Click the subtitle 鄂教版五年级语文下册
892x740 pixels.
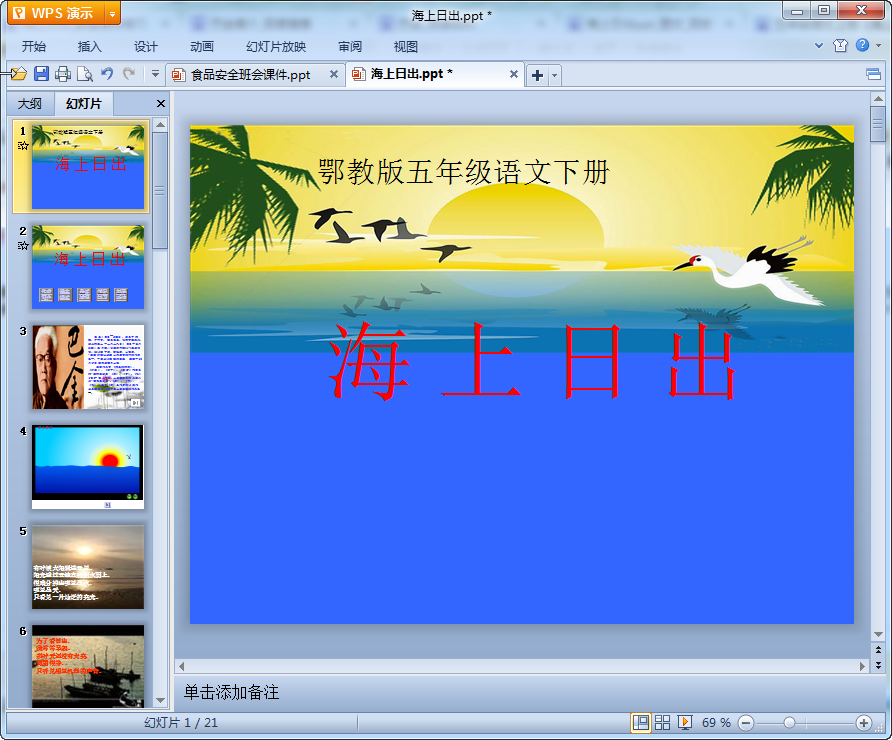[464, 172]
